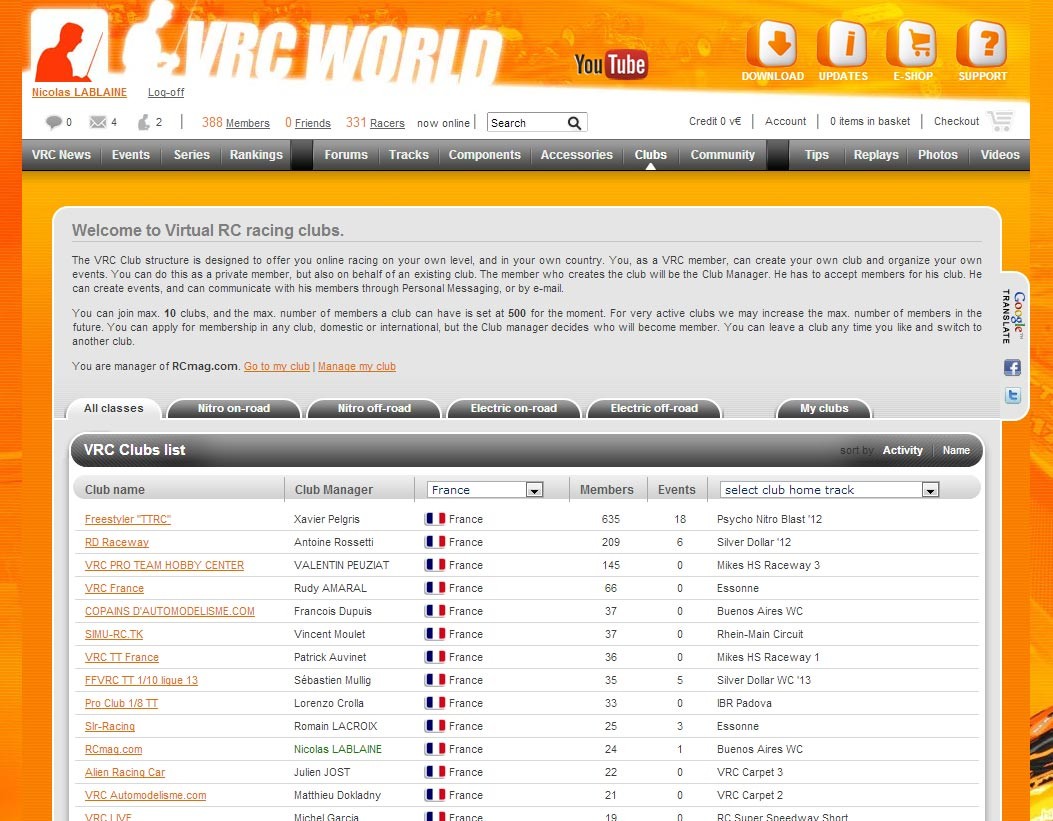Open the Nicolas LABLAINE profile link
The width and height of the screenshot is (1053, 821).
[79, 93]
